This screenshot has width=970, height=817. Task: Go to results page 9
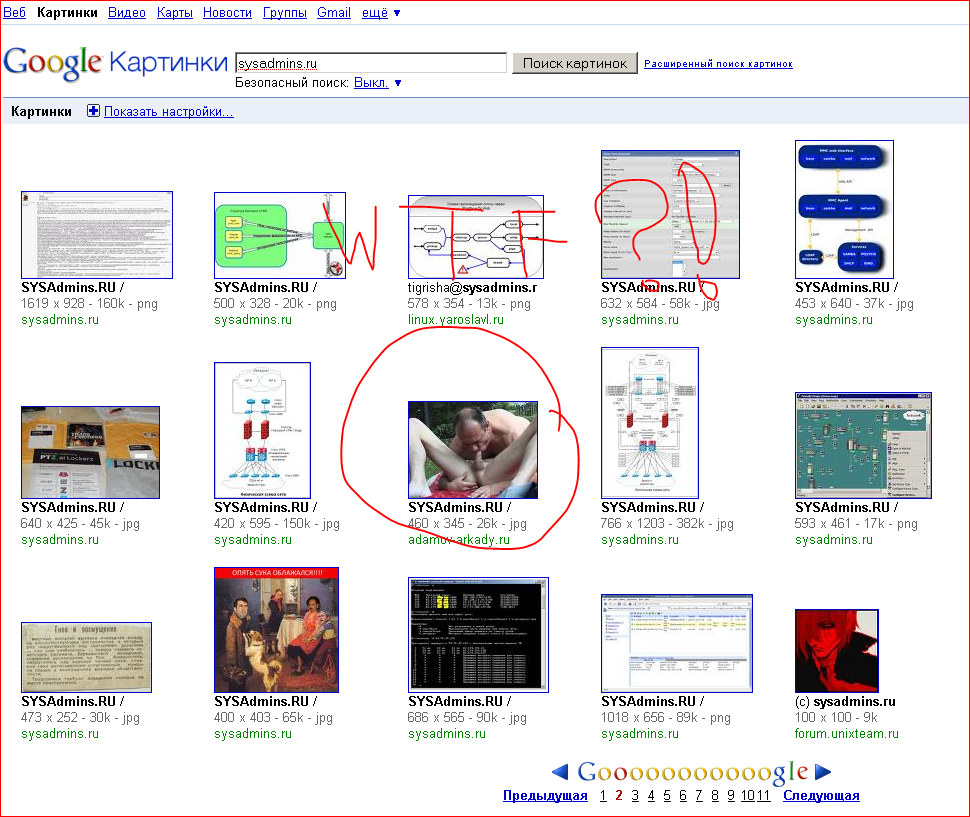point(731,795)
